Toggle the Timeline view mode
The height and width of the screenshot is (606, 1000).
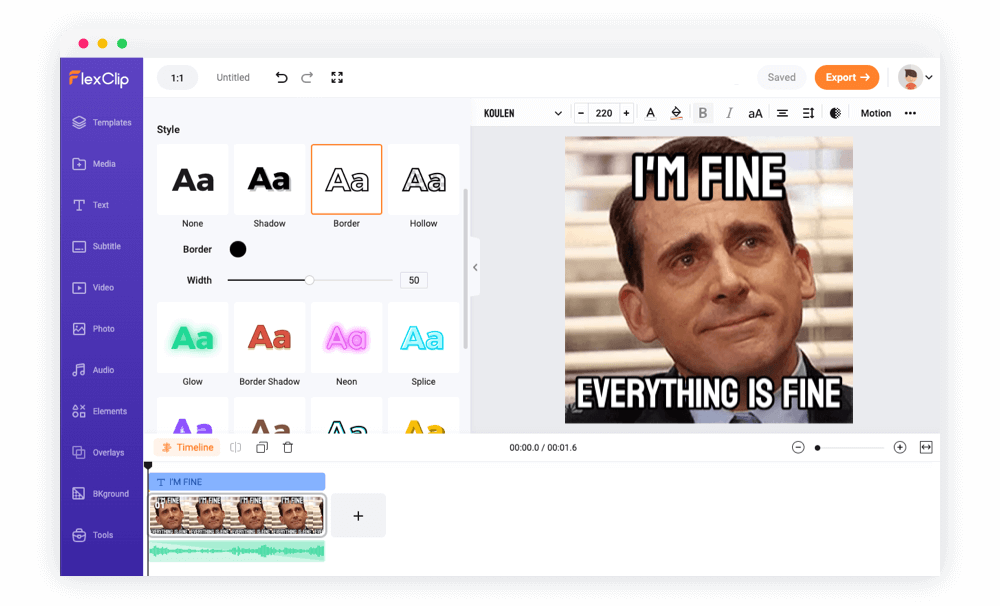[187, 447]
